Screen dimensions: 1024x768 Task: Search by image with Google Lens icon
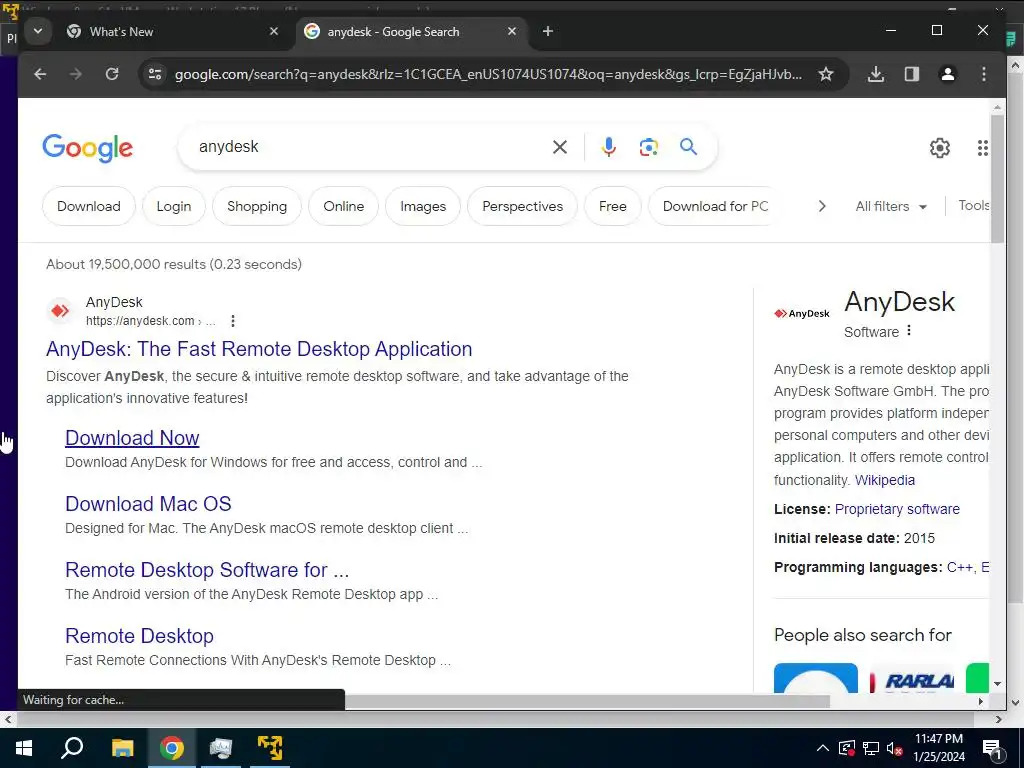[x=648, y=147]
